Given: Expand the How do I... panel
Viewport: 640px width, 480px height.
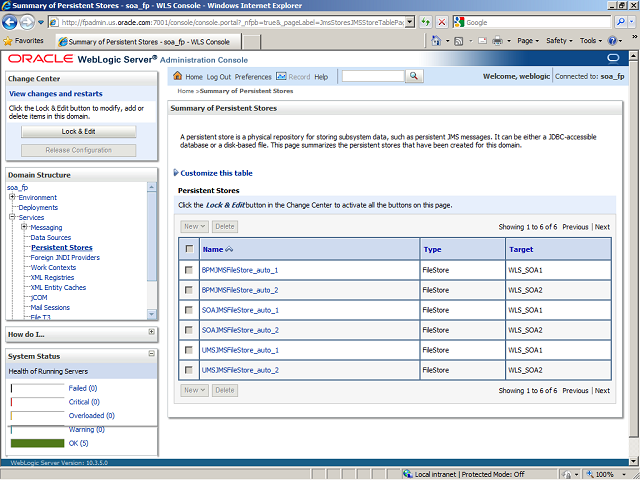Looking at the screenshot, I should click(151, 332).
